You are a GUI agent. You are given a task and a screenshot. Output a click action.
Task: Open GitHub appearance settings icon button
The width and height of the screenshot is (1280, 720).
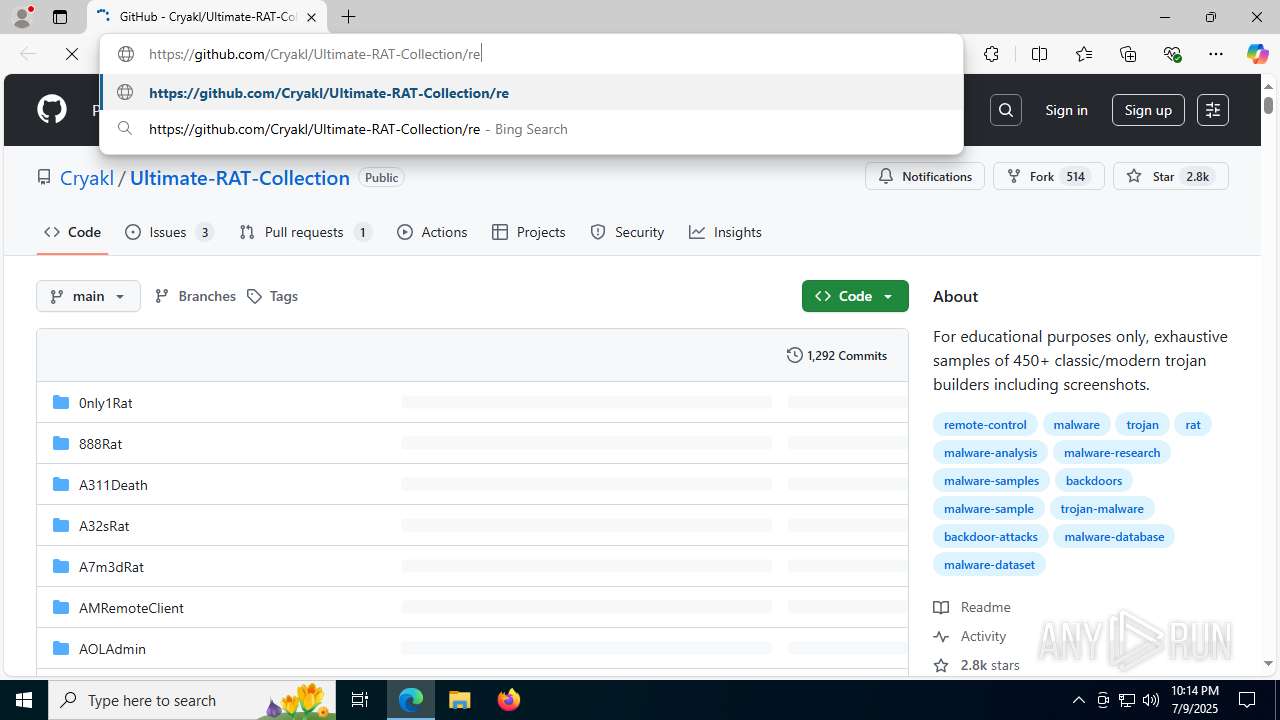click(x=1212, y=110)
